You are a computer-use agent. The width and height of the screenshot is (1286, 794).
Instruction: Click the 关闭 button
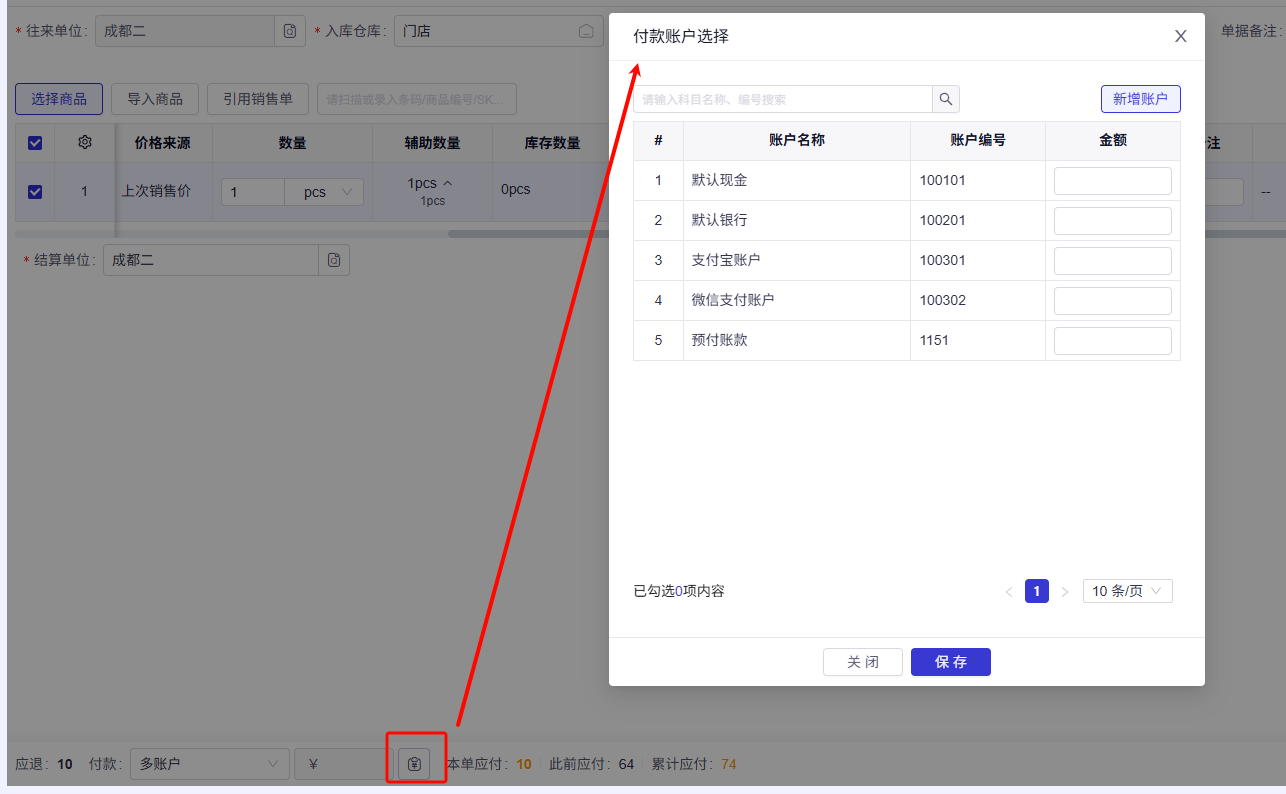[x=863, y=662]
